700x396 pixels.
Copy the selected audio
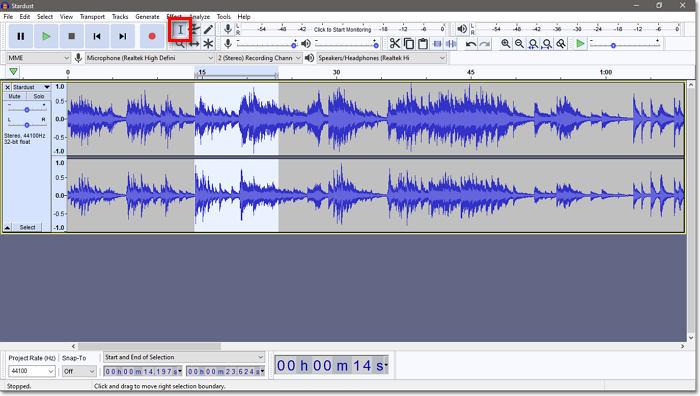(x=409, y=43)
